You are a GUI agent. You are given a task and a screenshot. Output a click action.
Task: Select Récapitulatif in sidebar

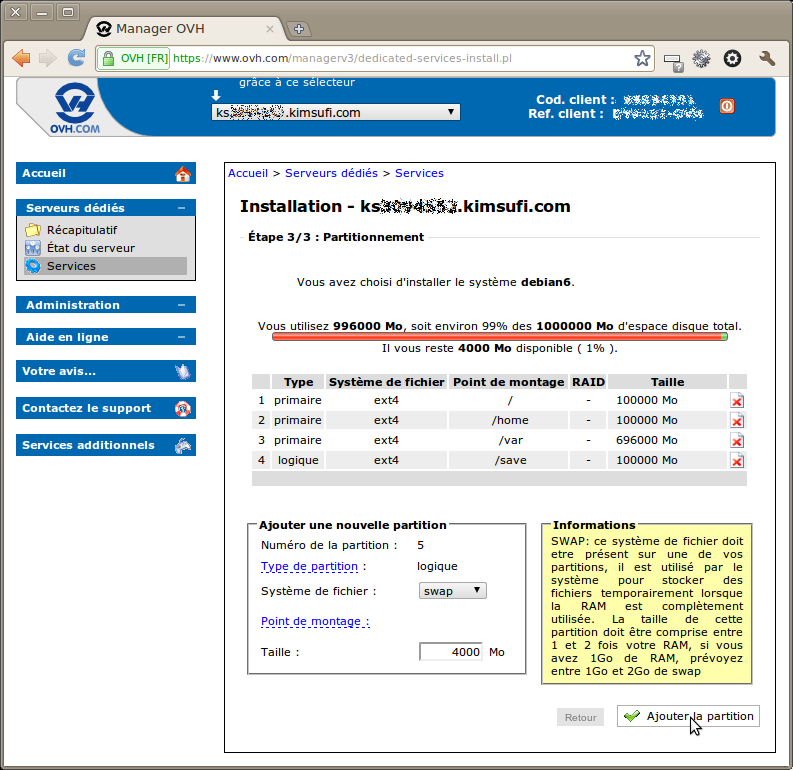(x=82, y=230)
